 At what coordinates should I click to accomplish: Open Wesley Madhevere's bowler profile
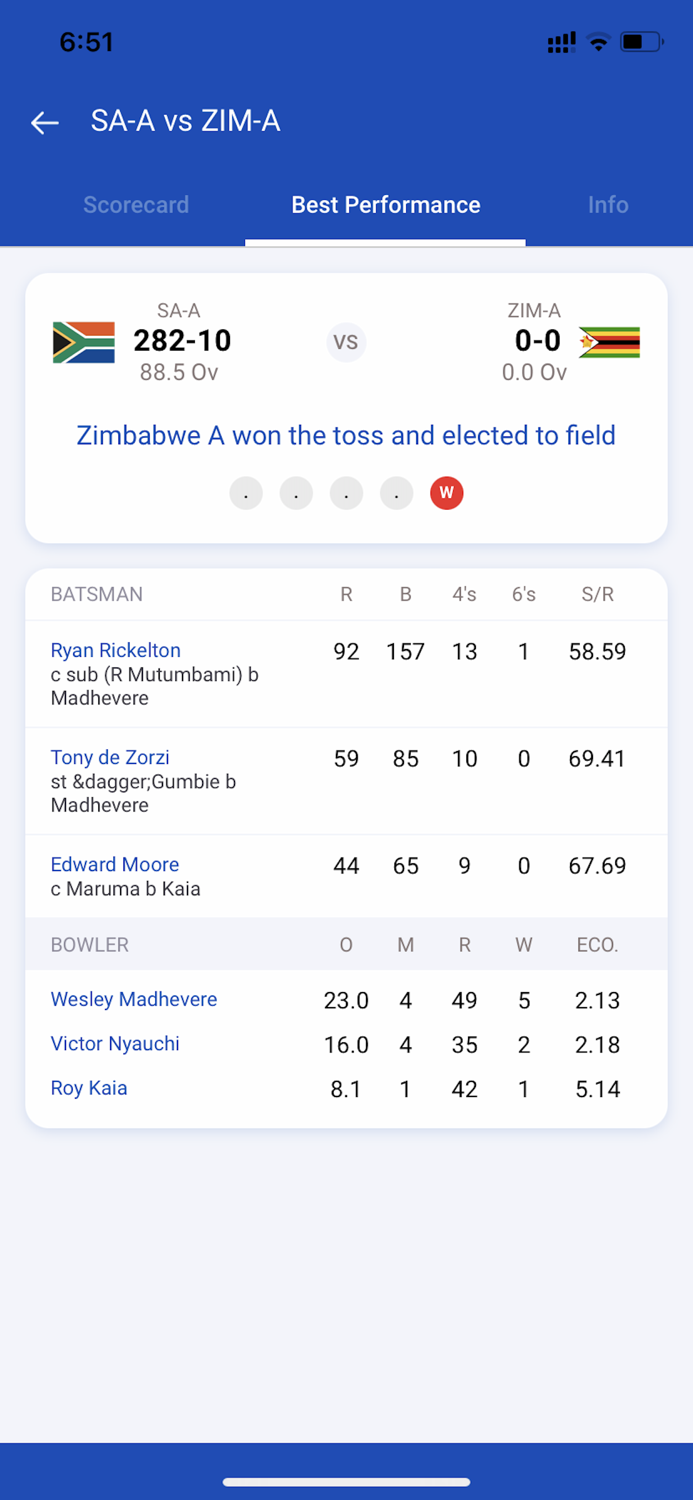[133, 999]
